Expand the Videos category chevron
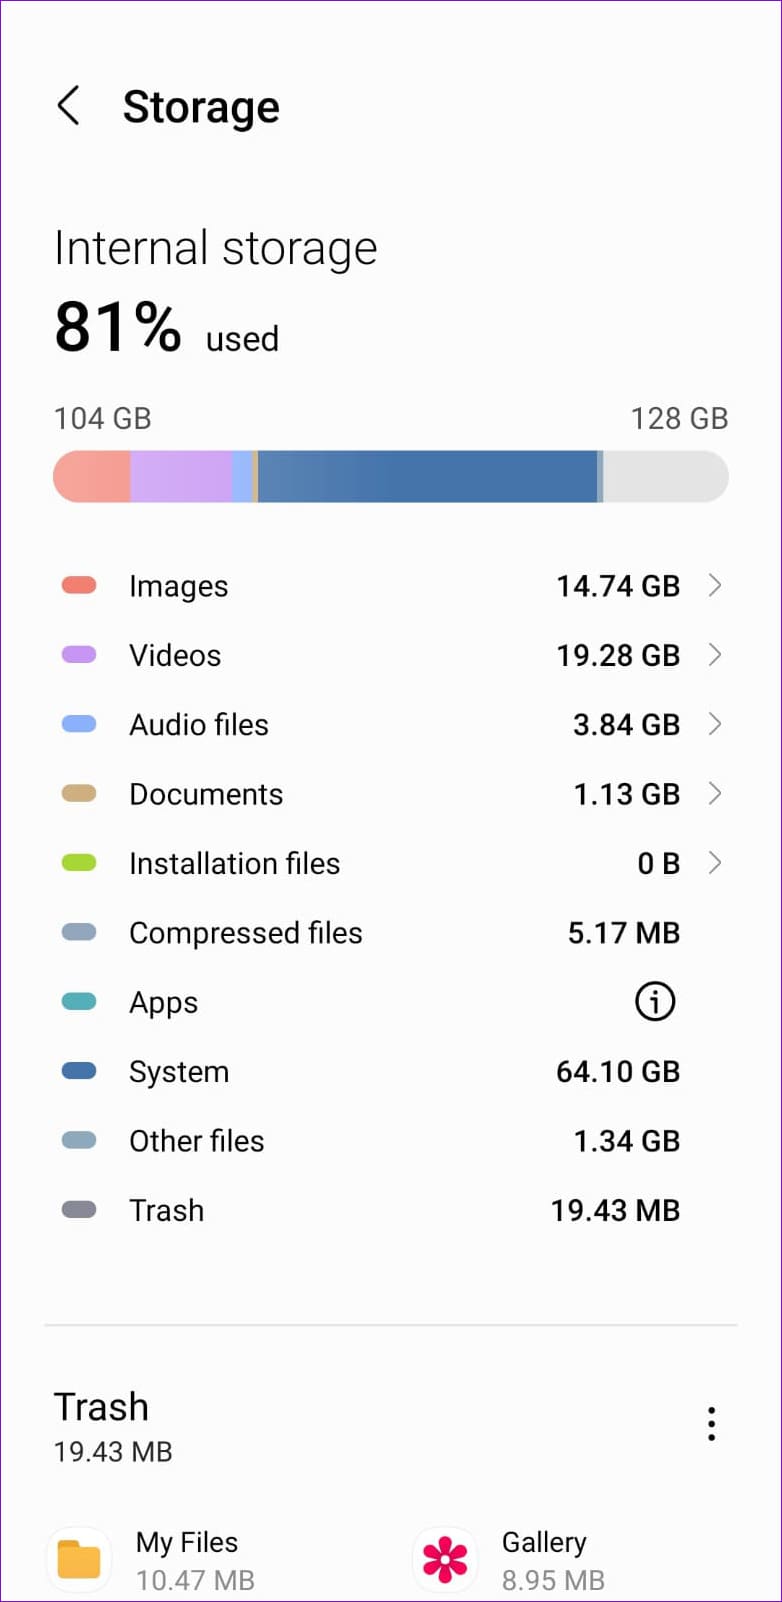This screenshot has width=782, height=1602. pyautogui.click(x=714, y=655)
